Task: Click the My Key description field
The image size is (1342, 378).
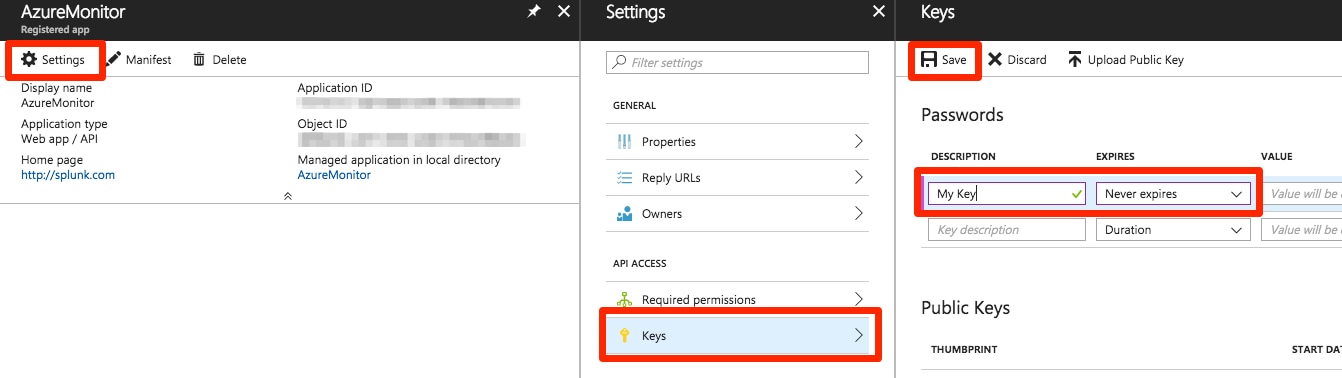Action: coord(1007,194)
